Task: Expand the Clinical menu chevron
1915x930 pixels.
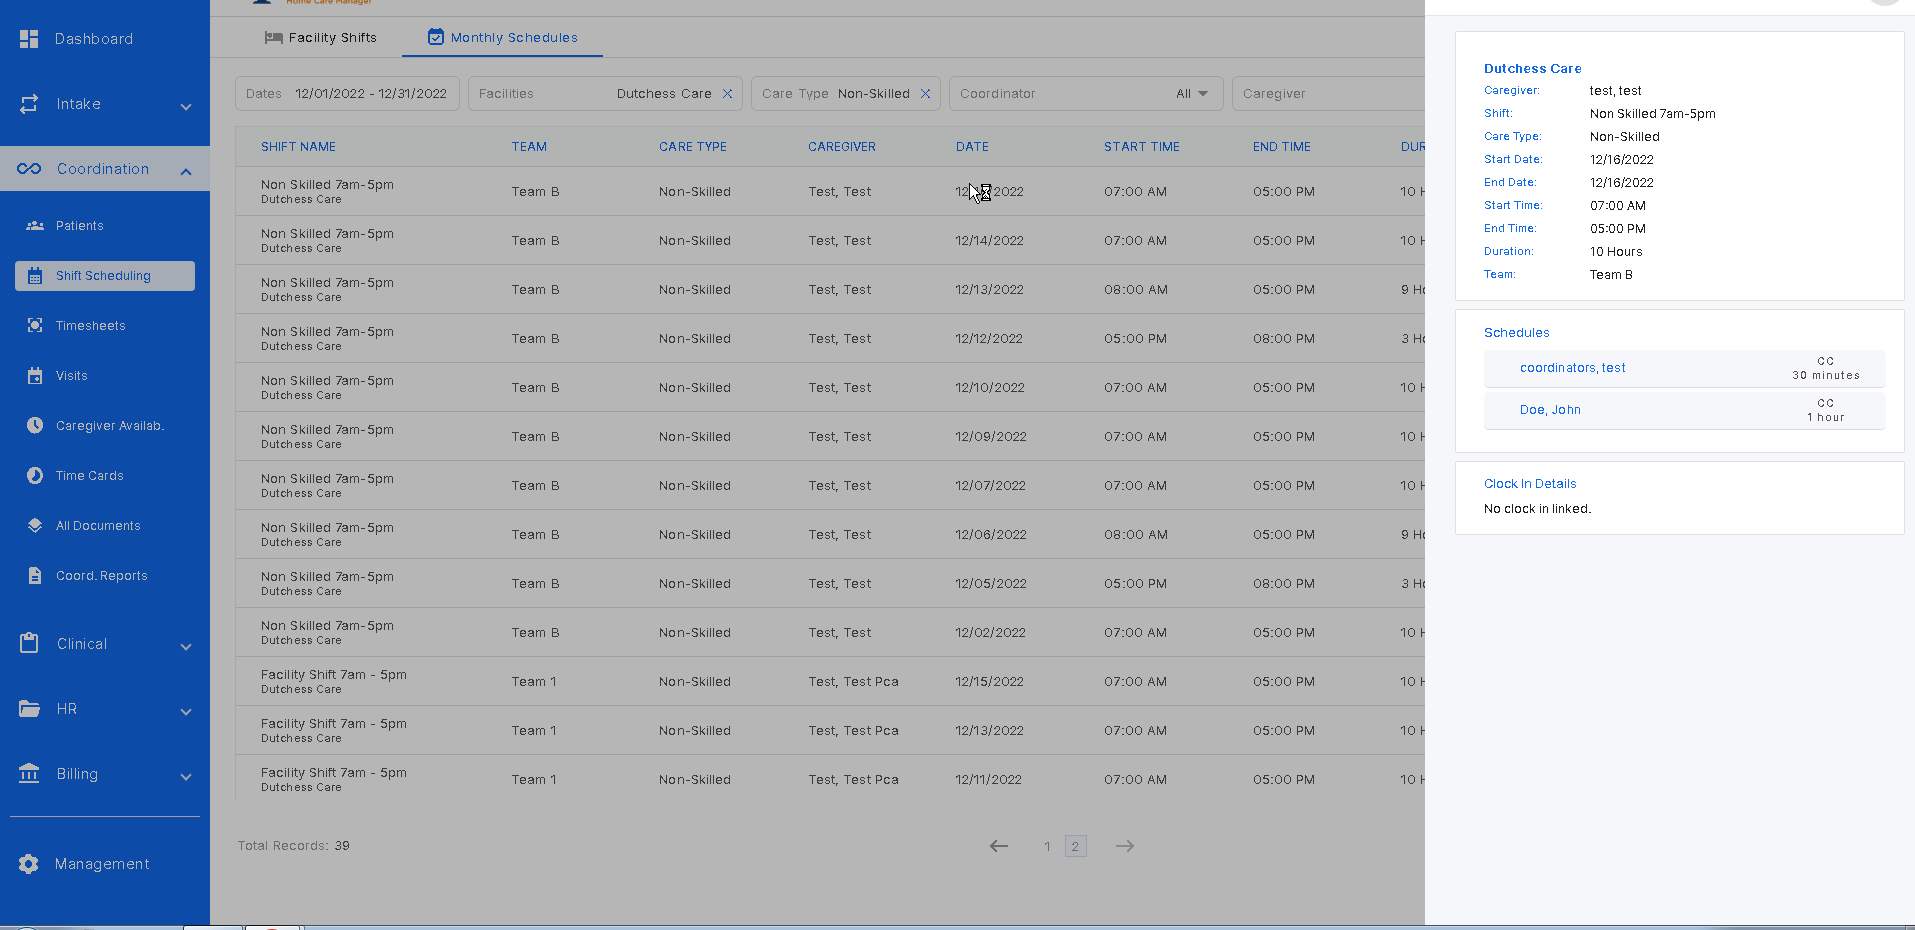Action: pos(186,646)
